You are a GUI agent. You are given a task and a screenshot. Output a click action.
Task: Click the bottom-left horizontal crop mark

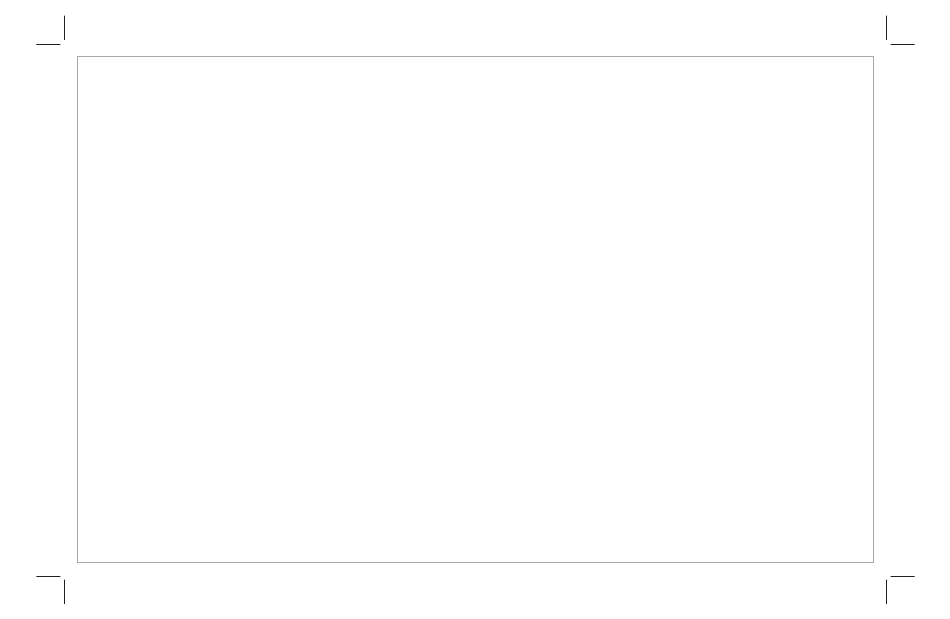tap(48, 576)
